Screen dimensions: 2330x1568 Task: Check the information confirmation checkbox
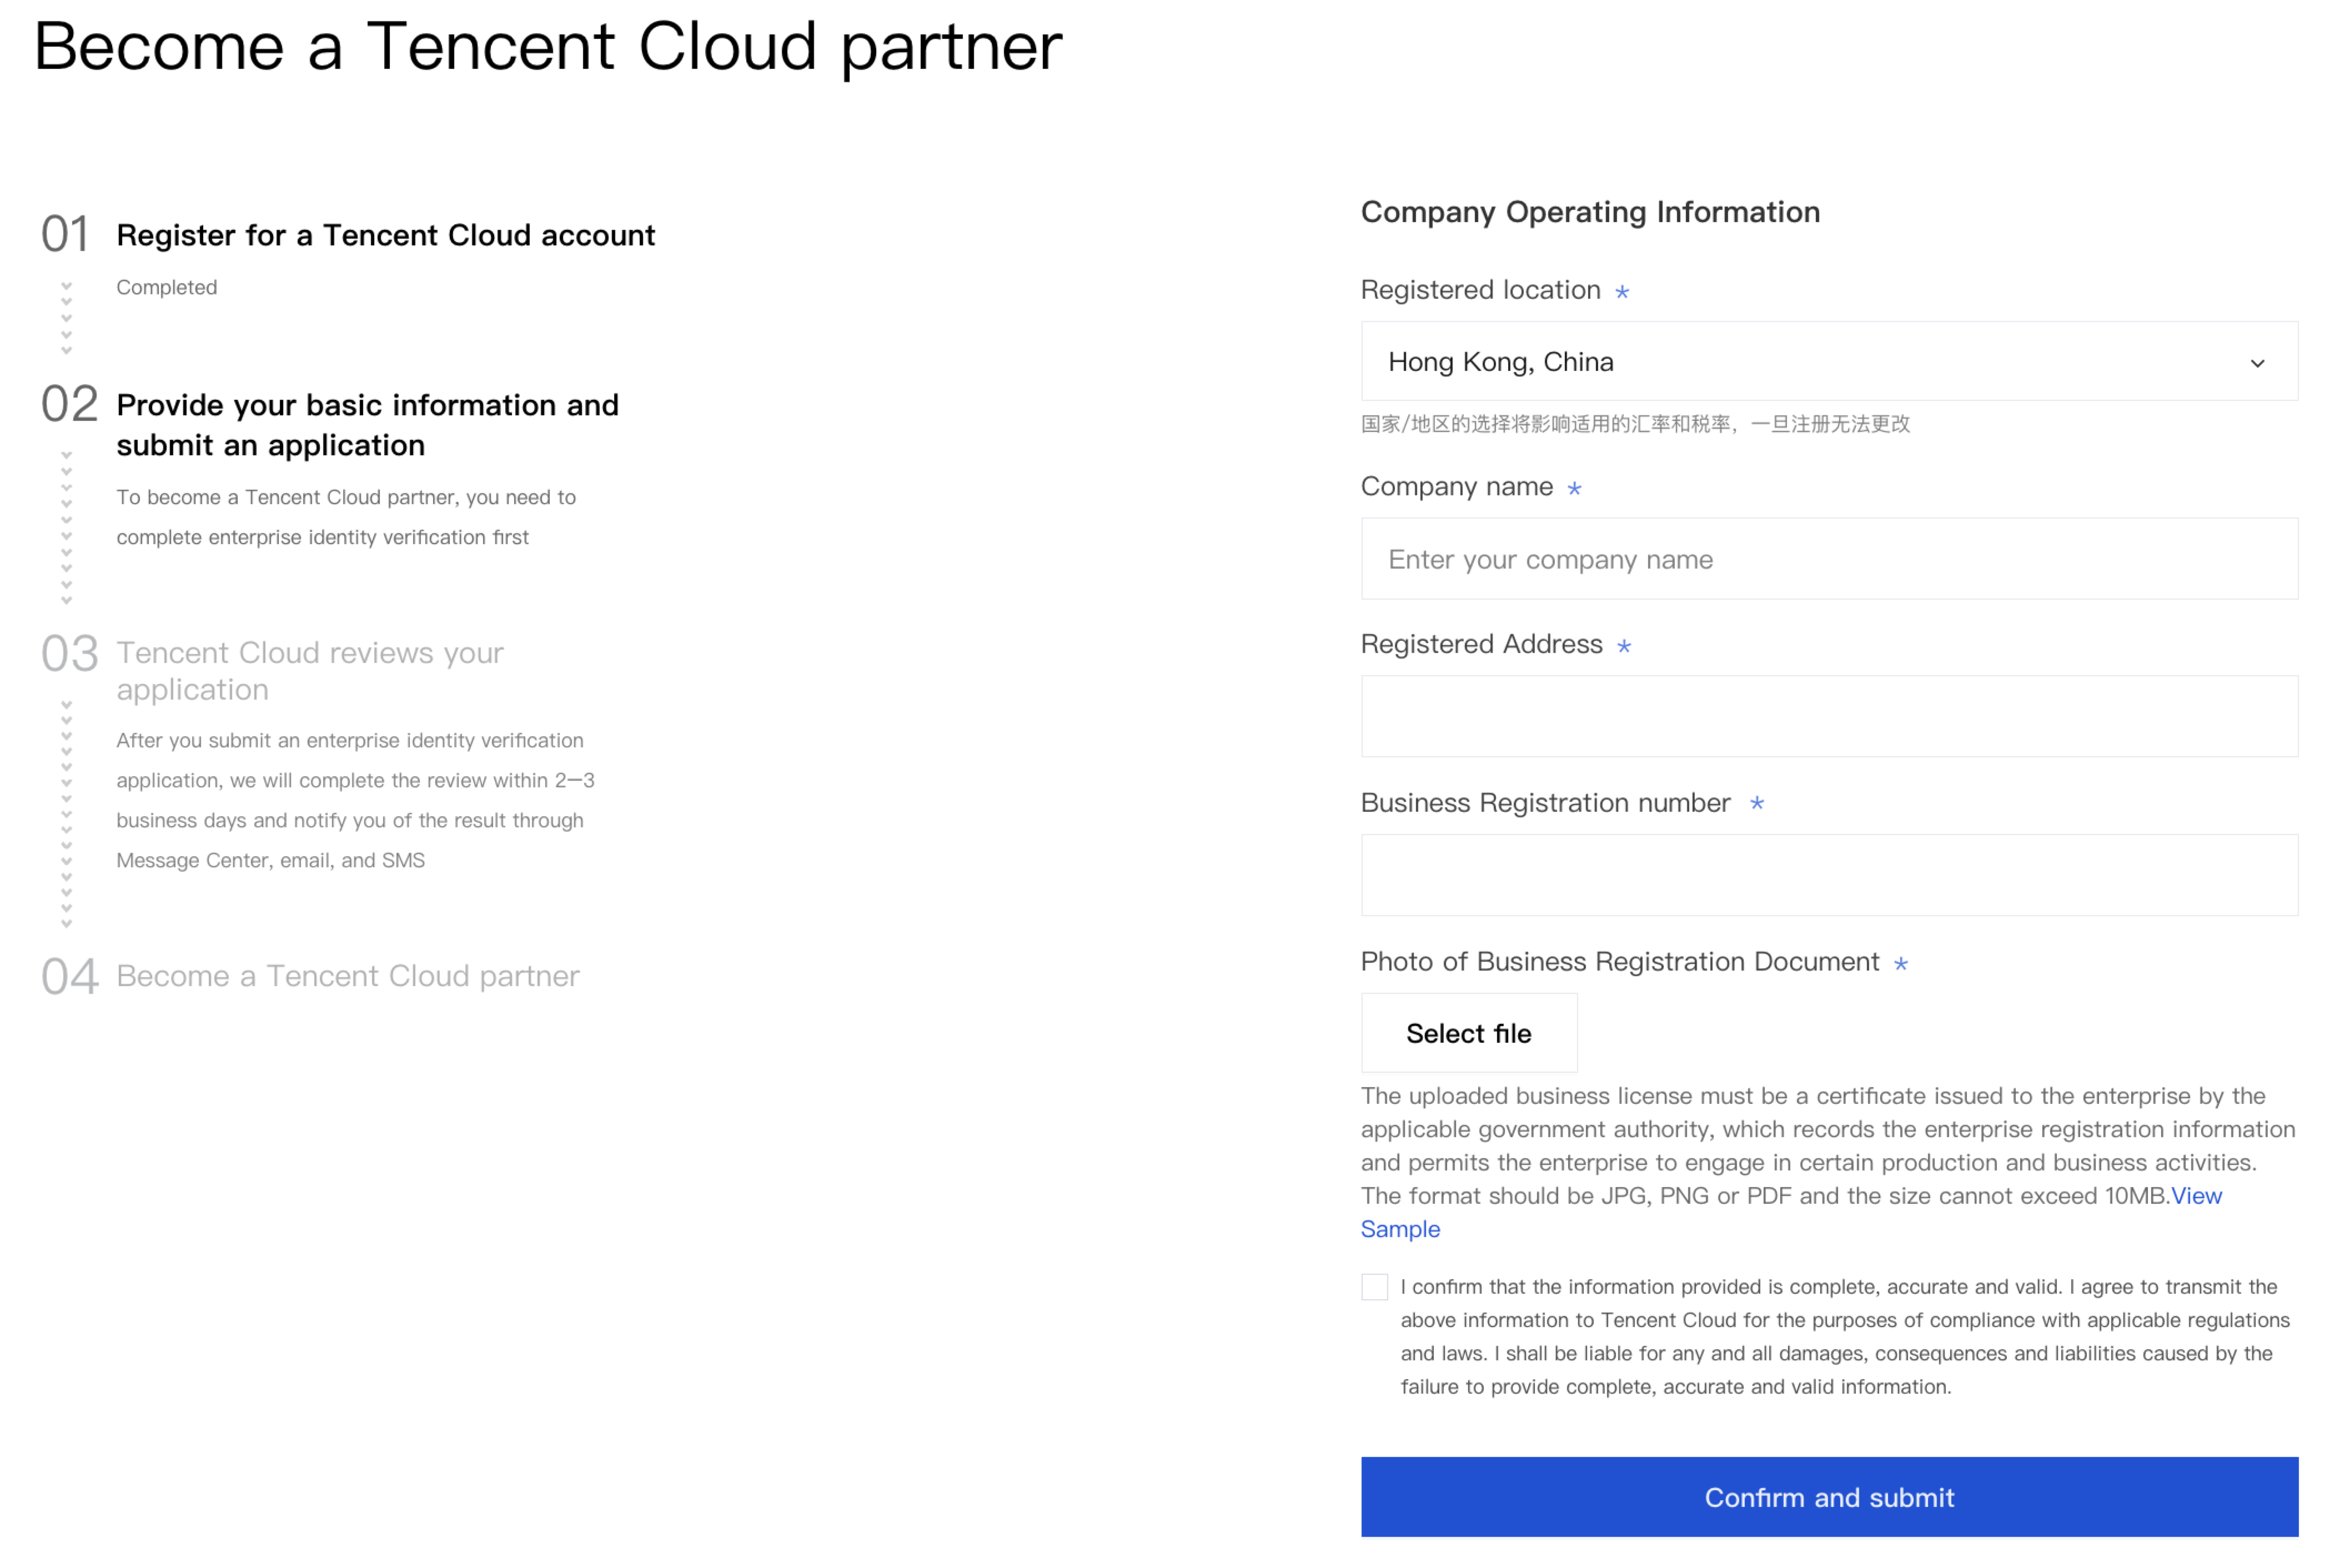point(1375,1287)
